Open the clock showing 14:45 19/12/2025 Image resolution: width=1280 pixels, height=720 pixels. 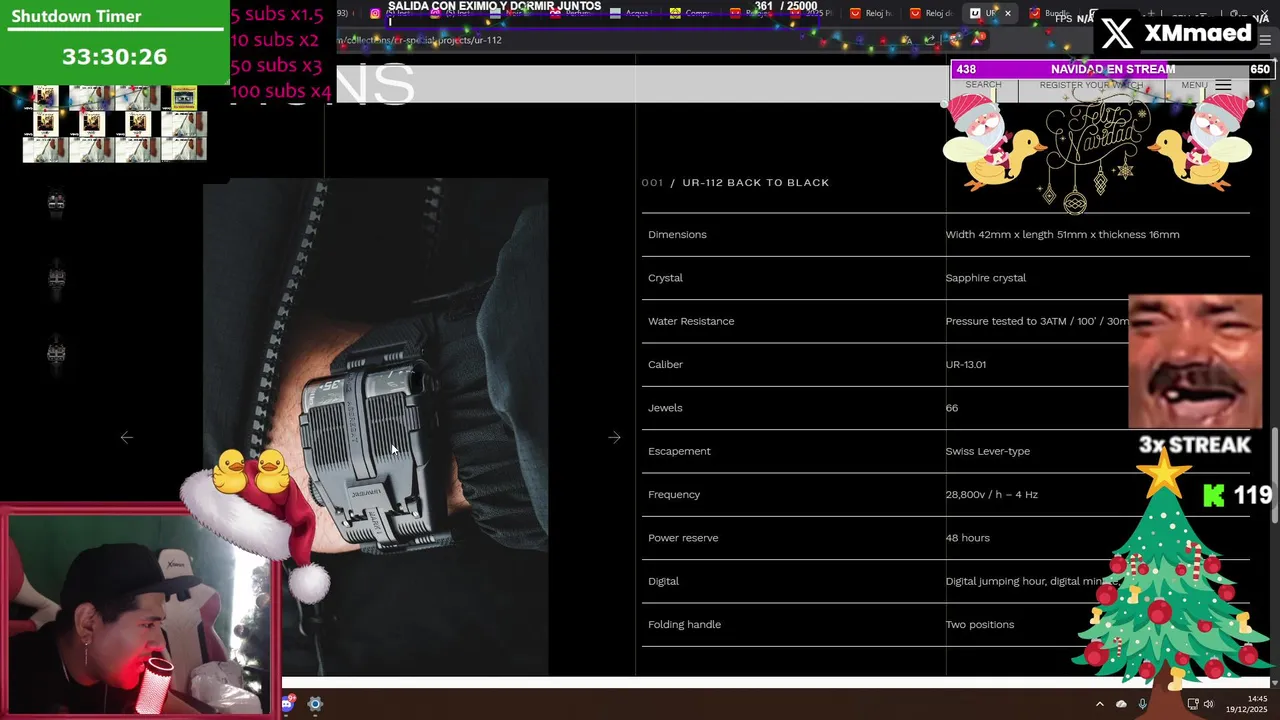pyautogui.click(x=1249, y=704)
